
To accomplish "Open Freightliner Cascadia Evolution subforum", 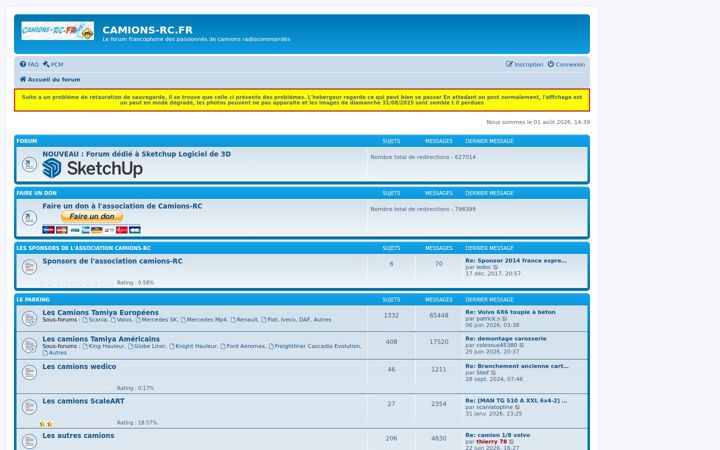I will pos(315,346).
